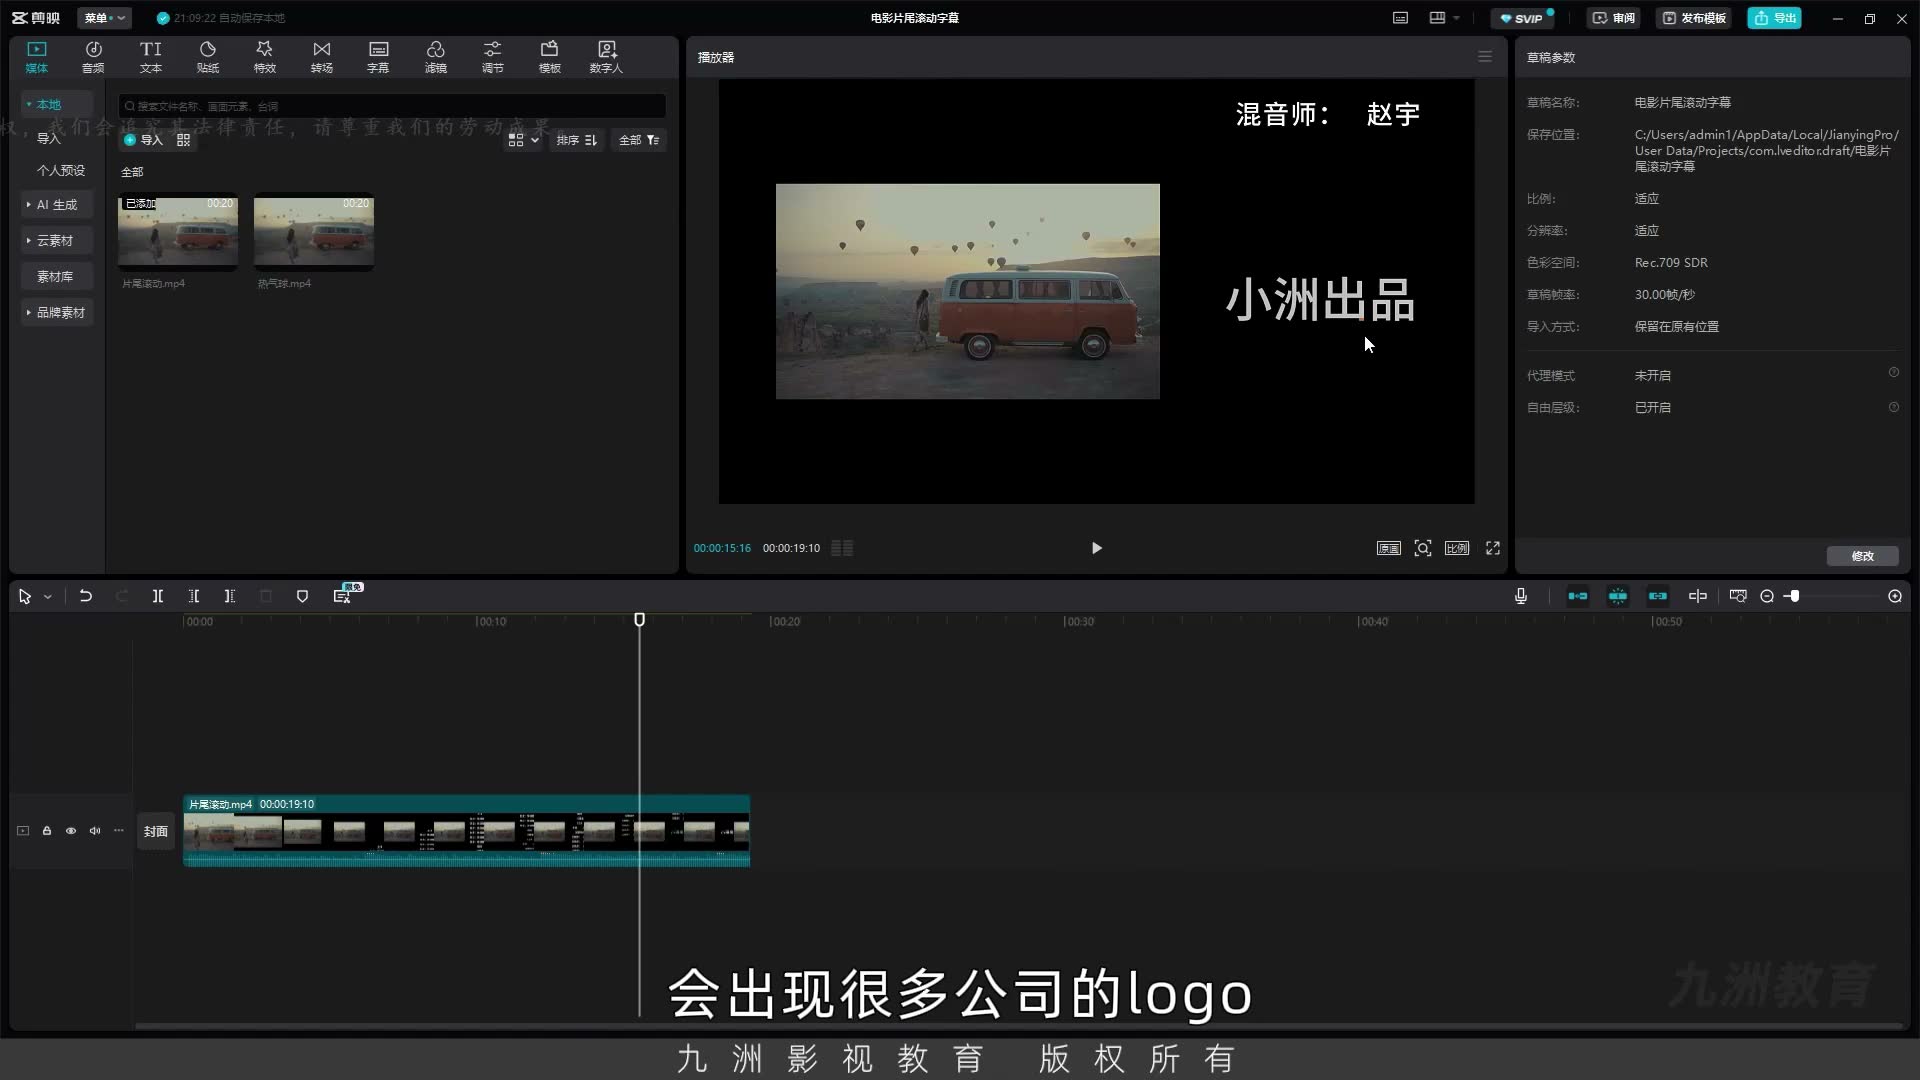
Task: Open the 文本 (Text) panel
Action: point(150,57)
